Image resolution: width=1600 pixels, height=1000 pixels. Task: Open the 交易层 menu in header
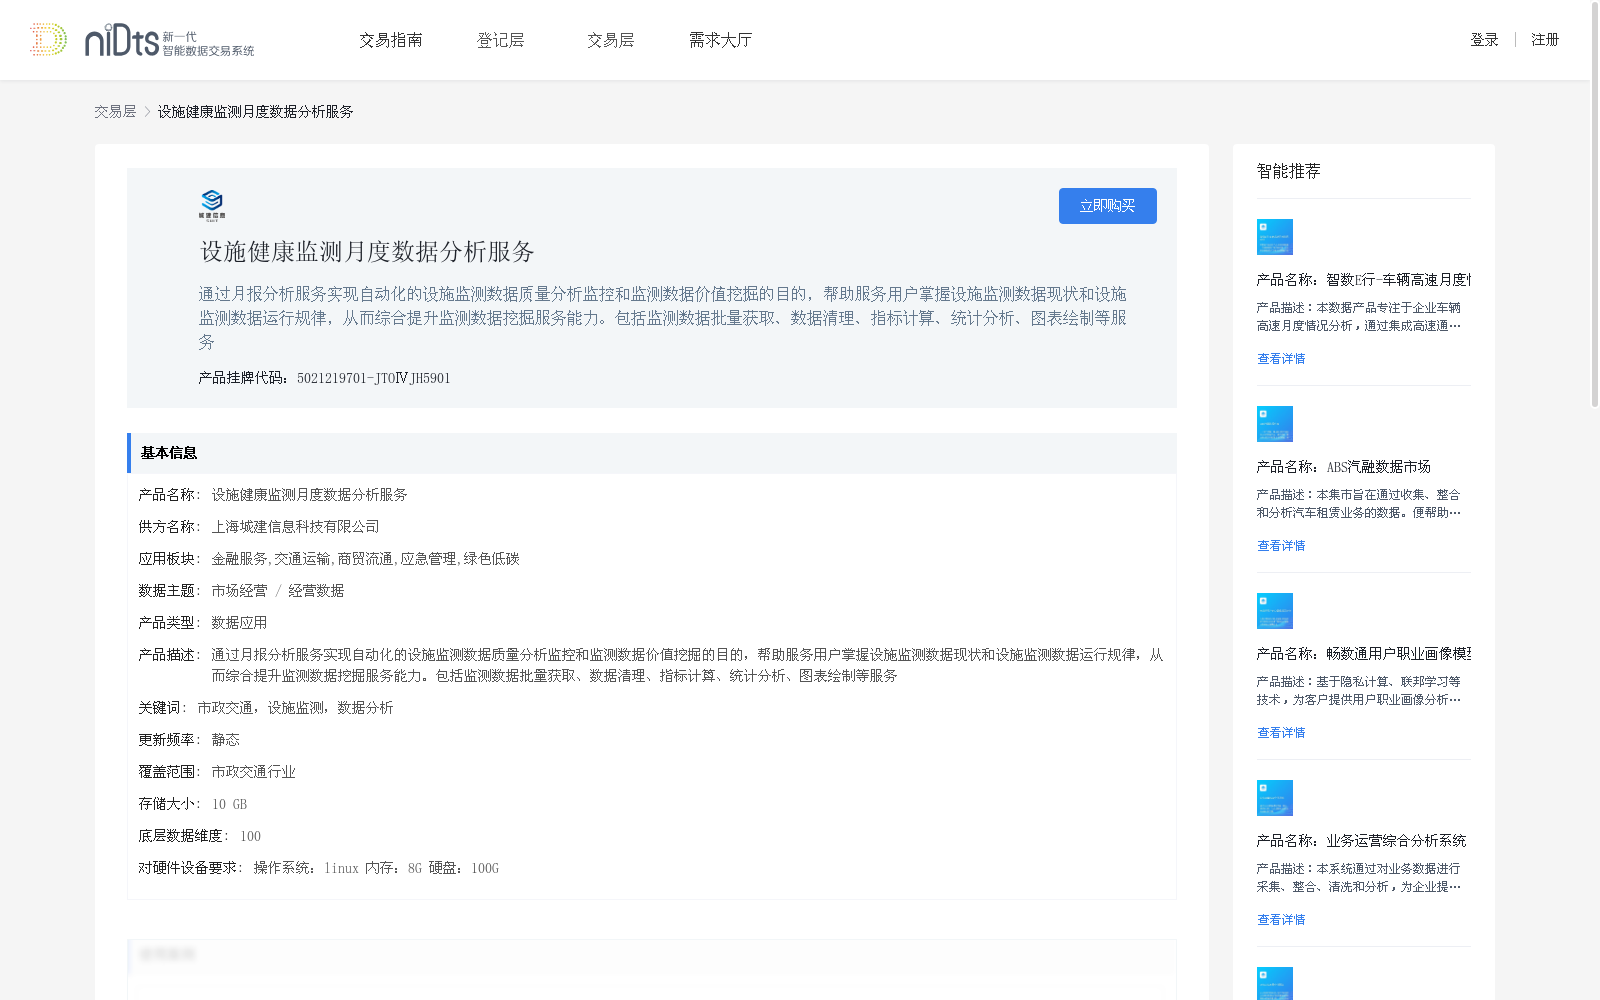tap(611, 40)
